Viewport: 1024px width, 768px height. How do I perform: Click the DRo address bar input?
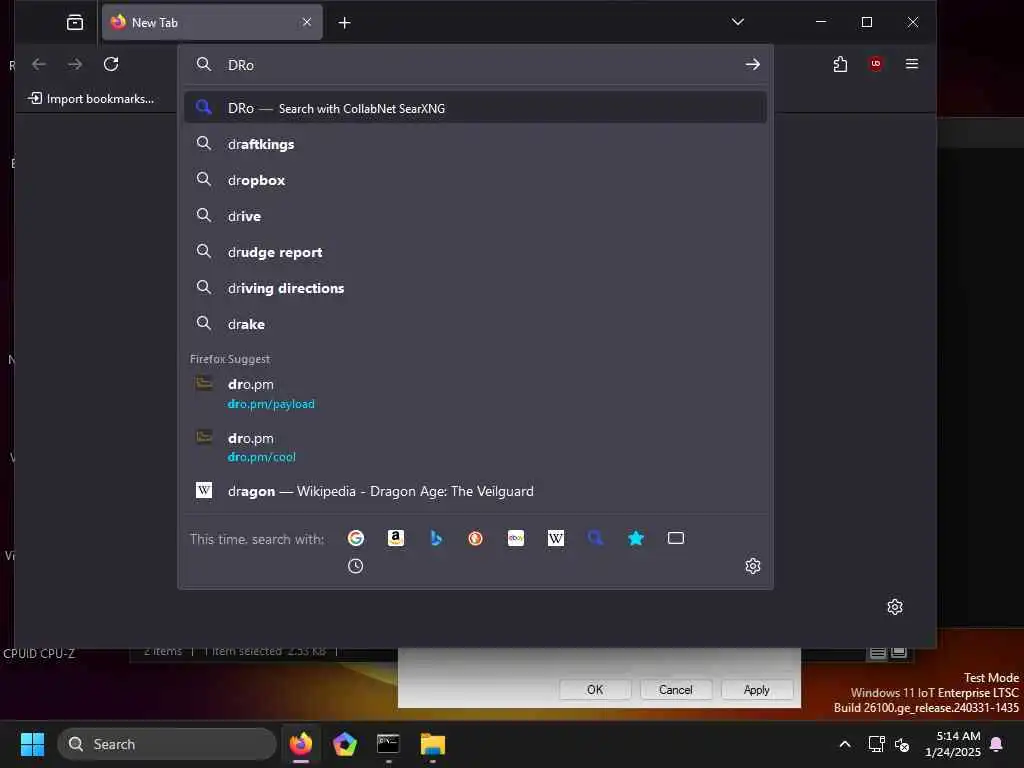tap(477, 65)
